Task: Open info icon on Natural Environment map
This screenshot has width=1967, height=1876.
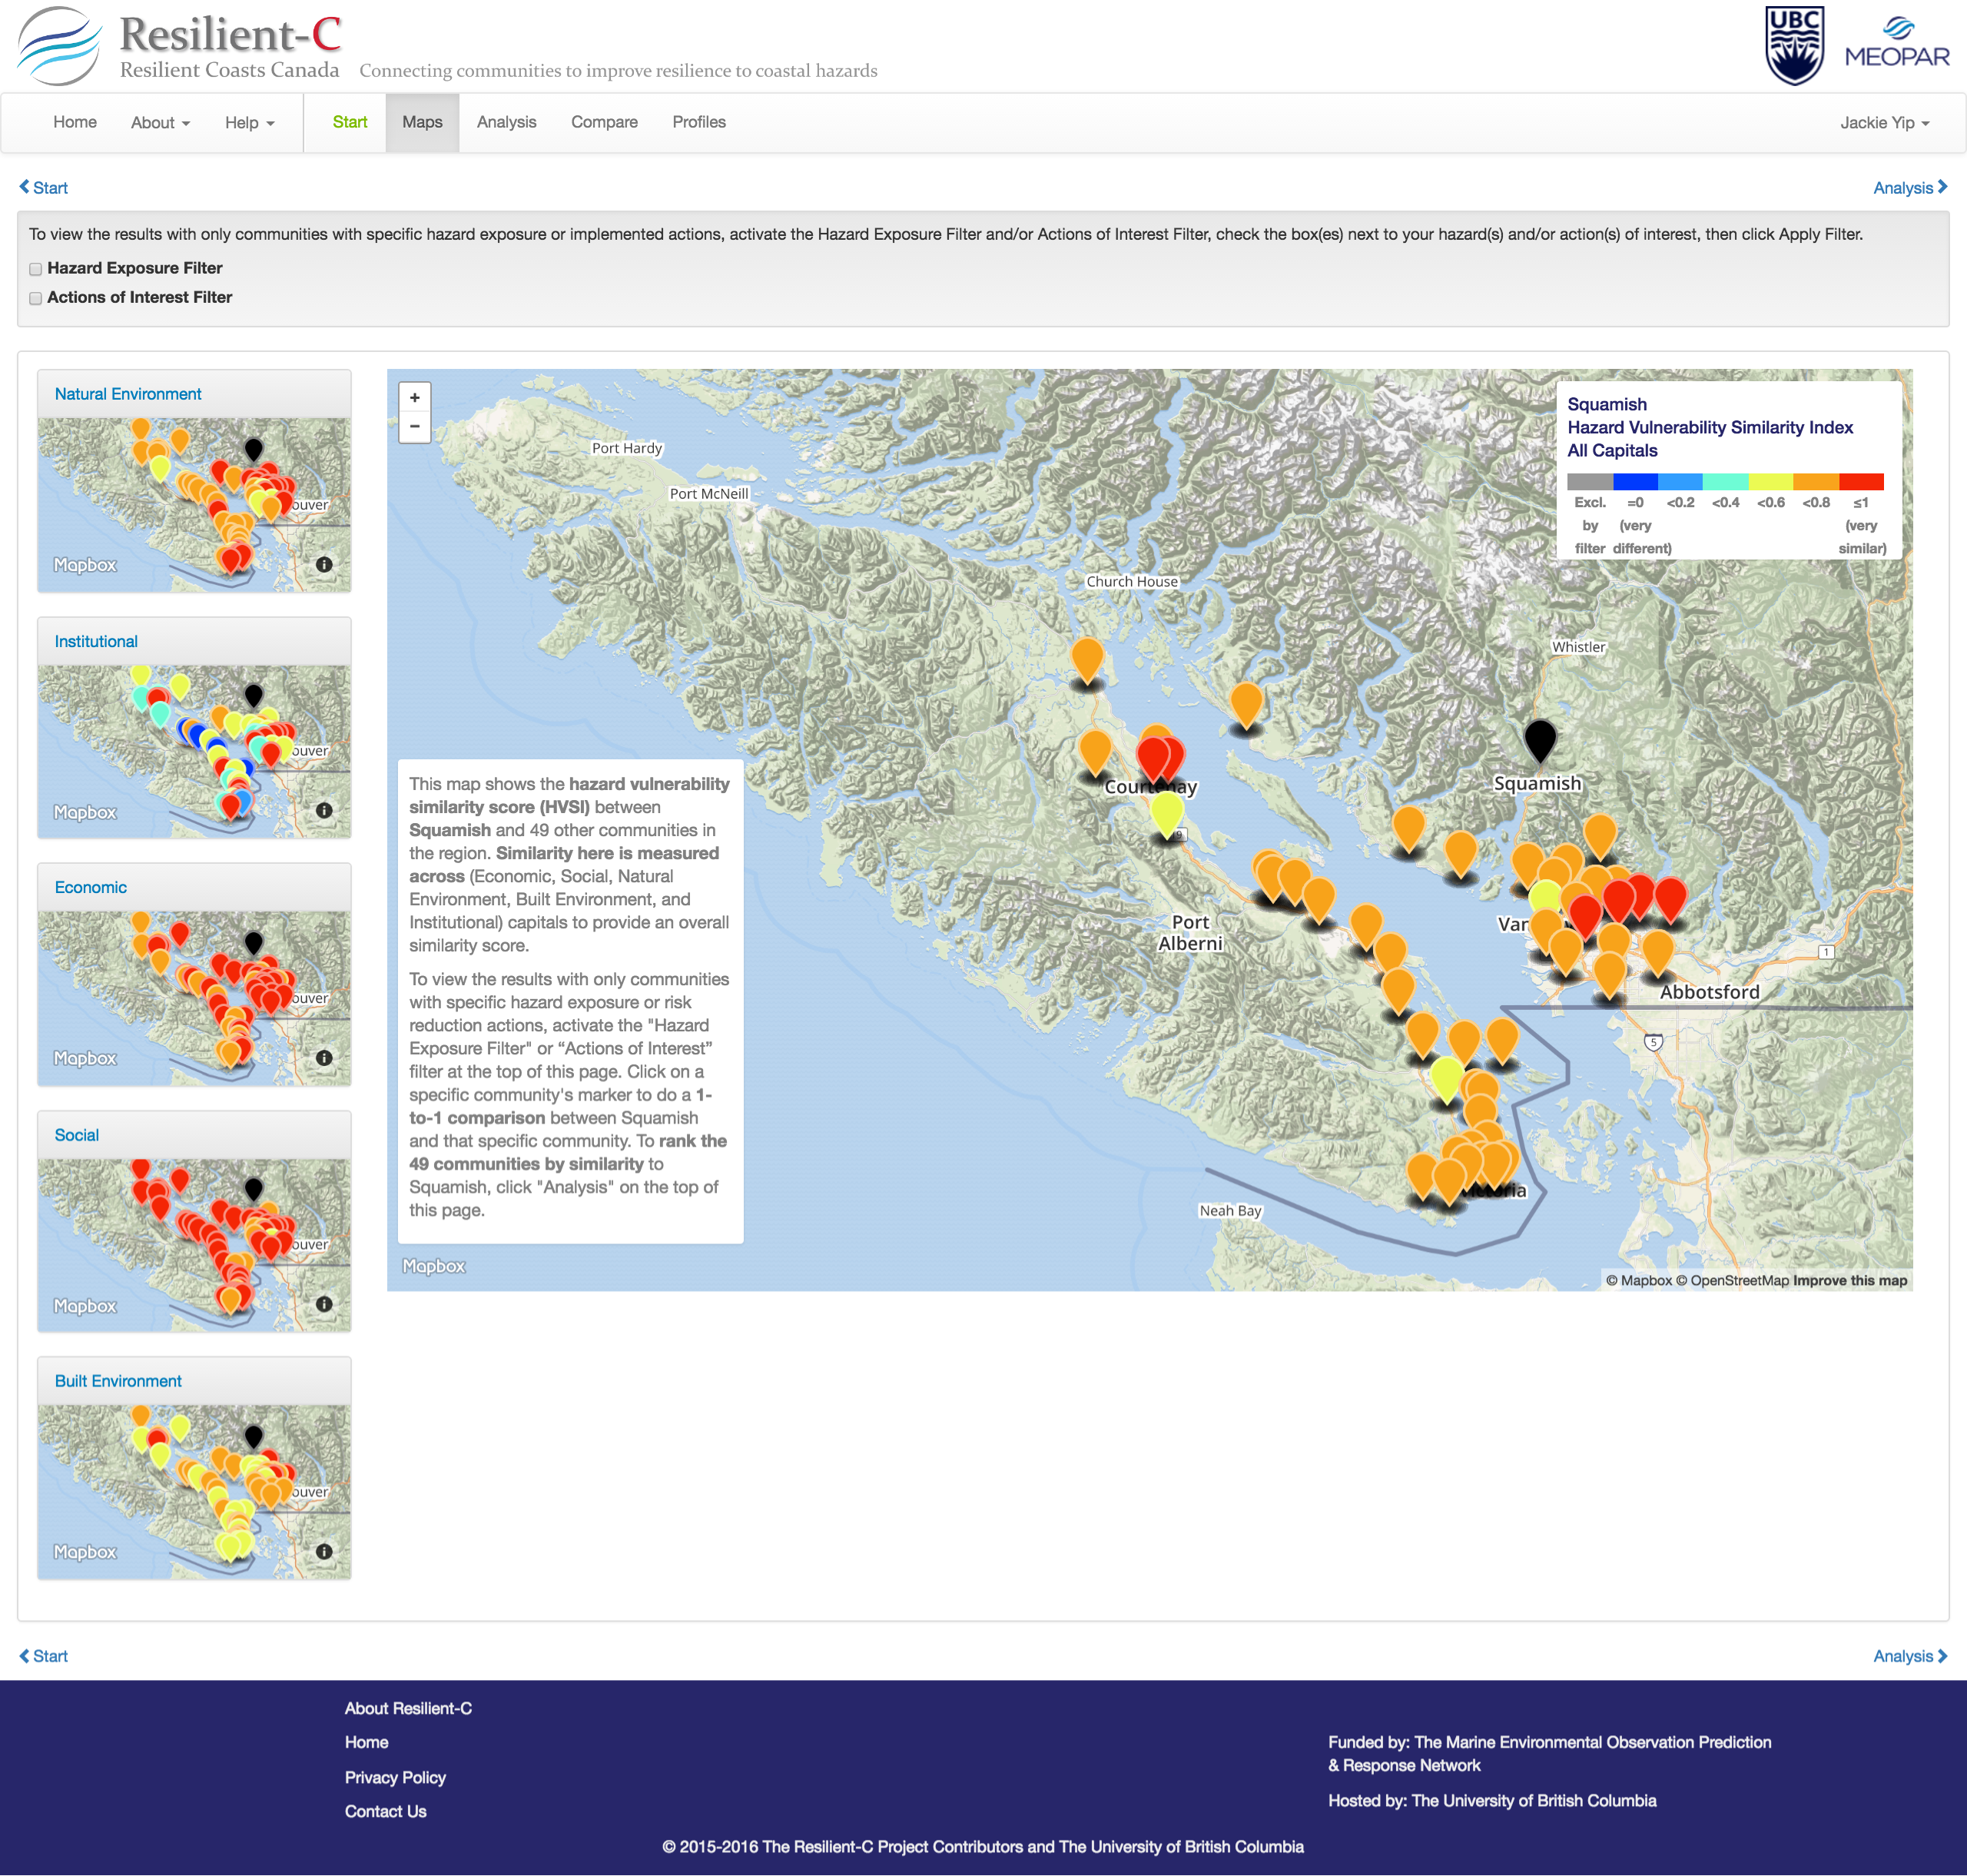Action: (x=324, y=564)
